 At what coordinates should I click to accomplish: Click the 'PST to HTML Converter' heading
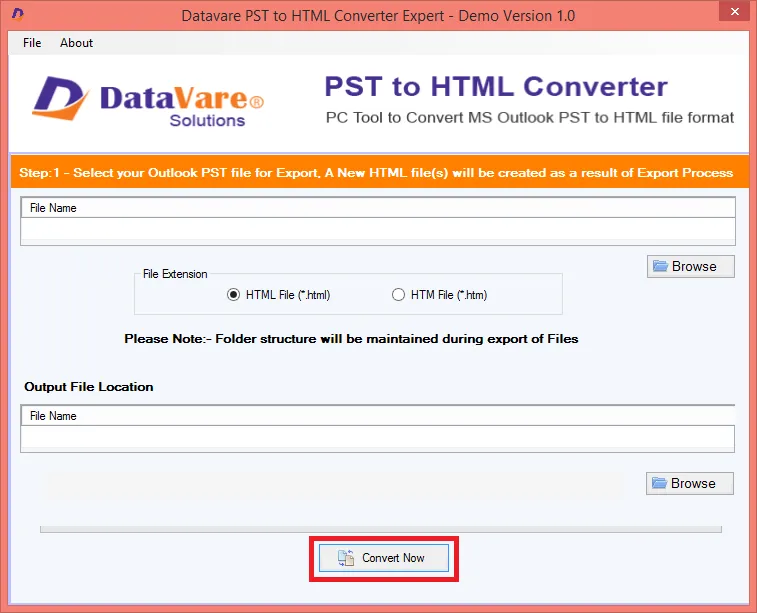pos(496,86)
